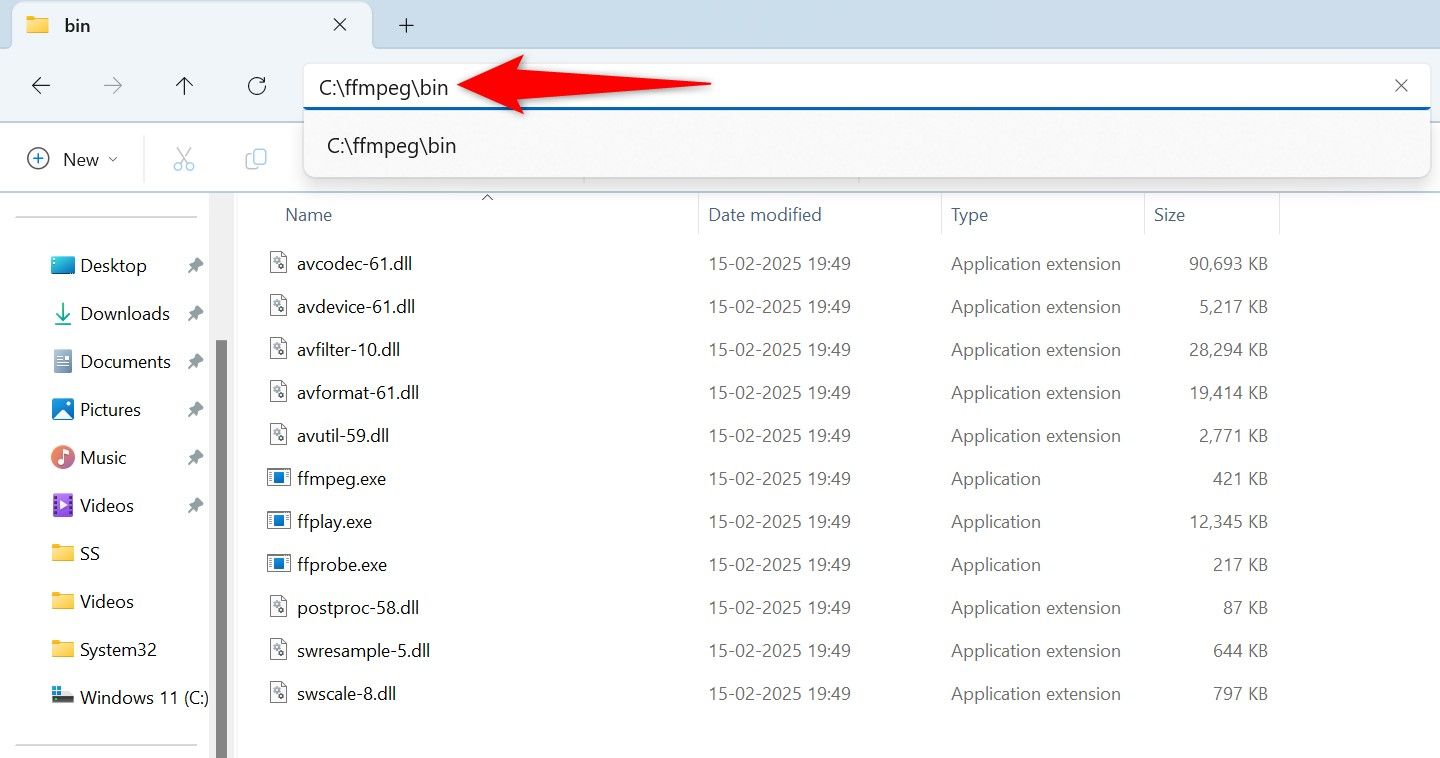Viewport: 1440px width, 758px height.
Task: Sort files by Date modified
Action: pyautogui.click(x=764, y=214)
